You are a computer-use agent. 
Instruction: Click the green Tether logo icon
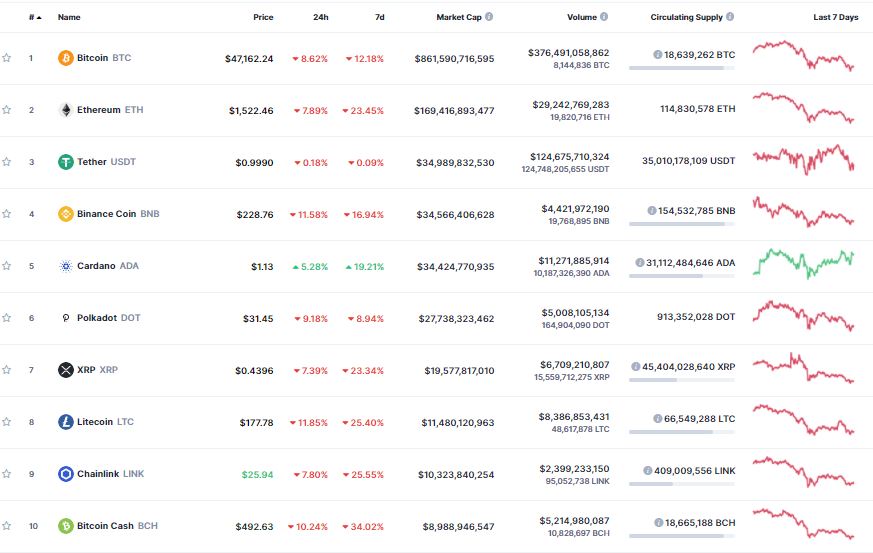click(66, 162)
